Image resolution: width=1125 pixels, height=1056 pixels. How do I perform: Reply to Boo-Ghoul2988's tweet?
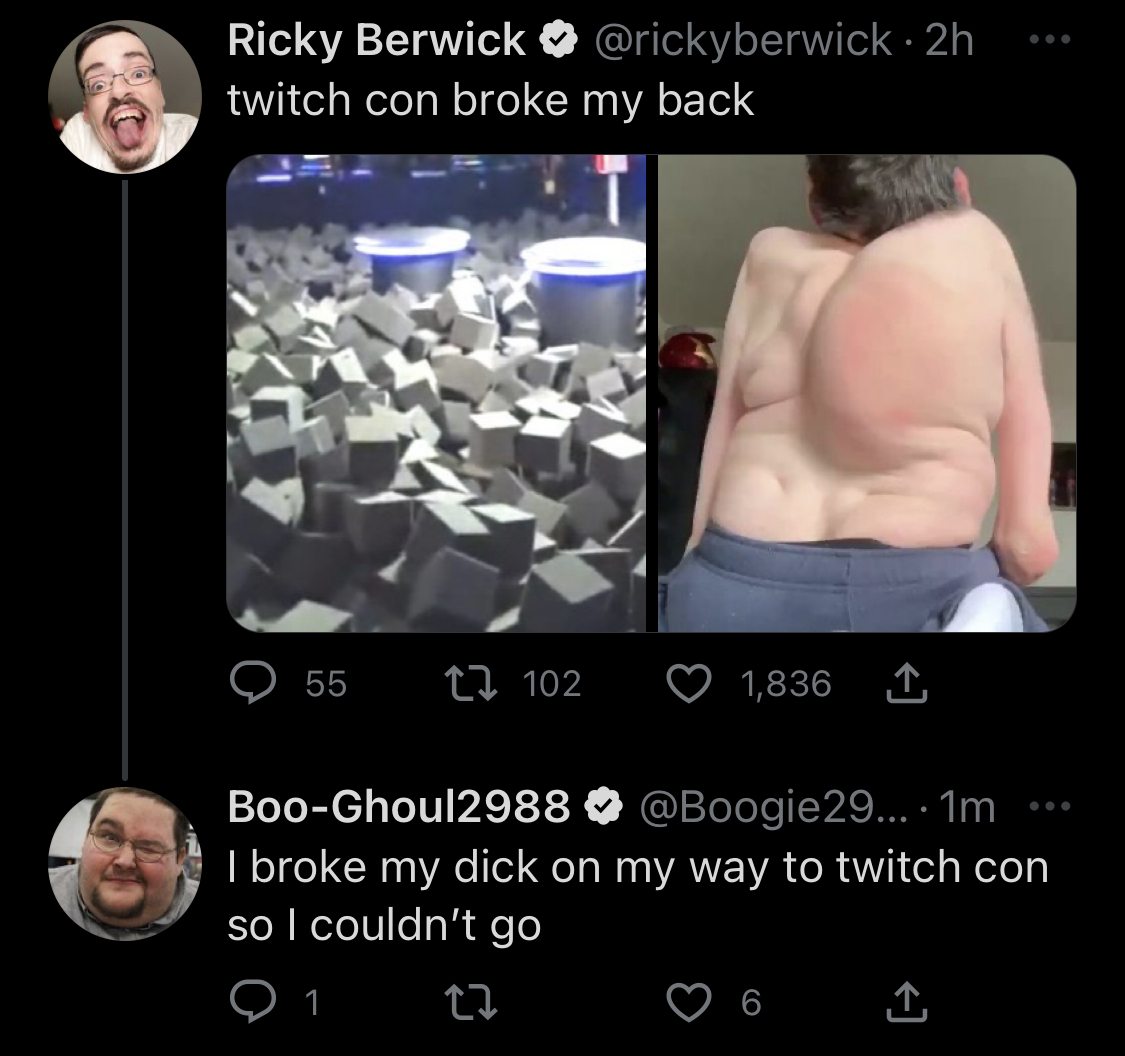[253, 1001]
